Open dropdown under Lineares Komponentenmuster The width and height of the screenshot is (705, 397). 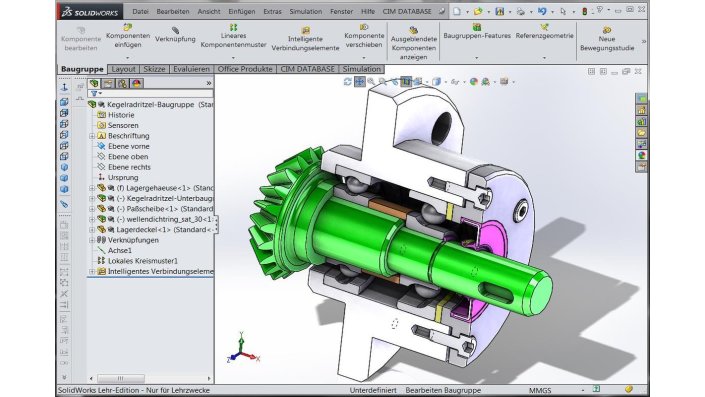[x=233, y=58]
